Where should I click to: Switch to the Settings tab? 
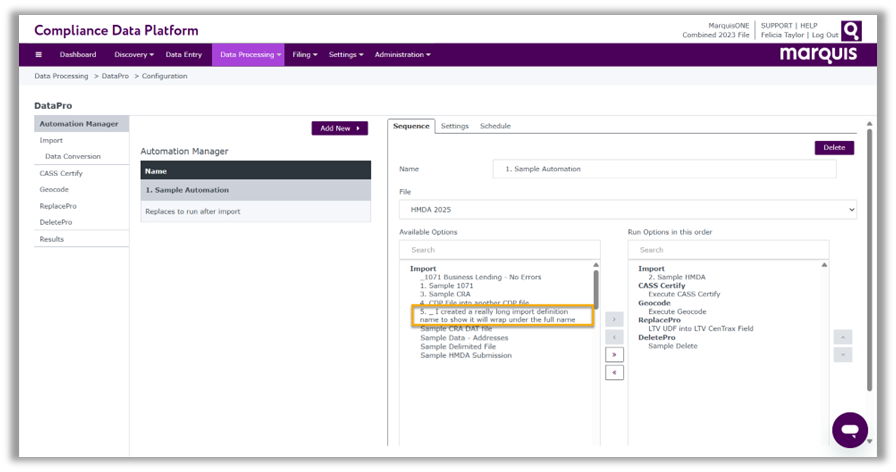click(454, 126)
